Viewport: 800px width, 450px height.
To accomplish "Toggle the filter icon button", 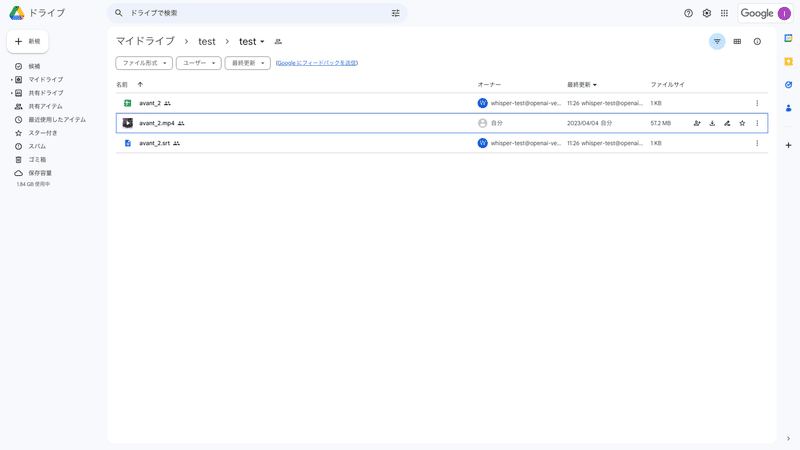I will 717,41.
